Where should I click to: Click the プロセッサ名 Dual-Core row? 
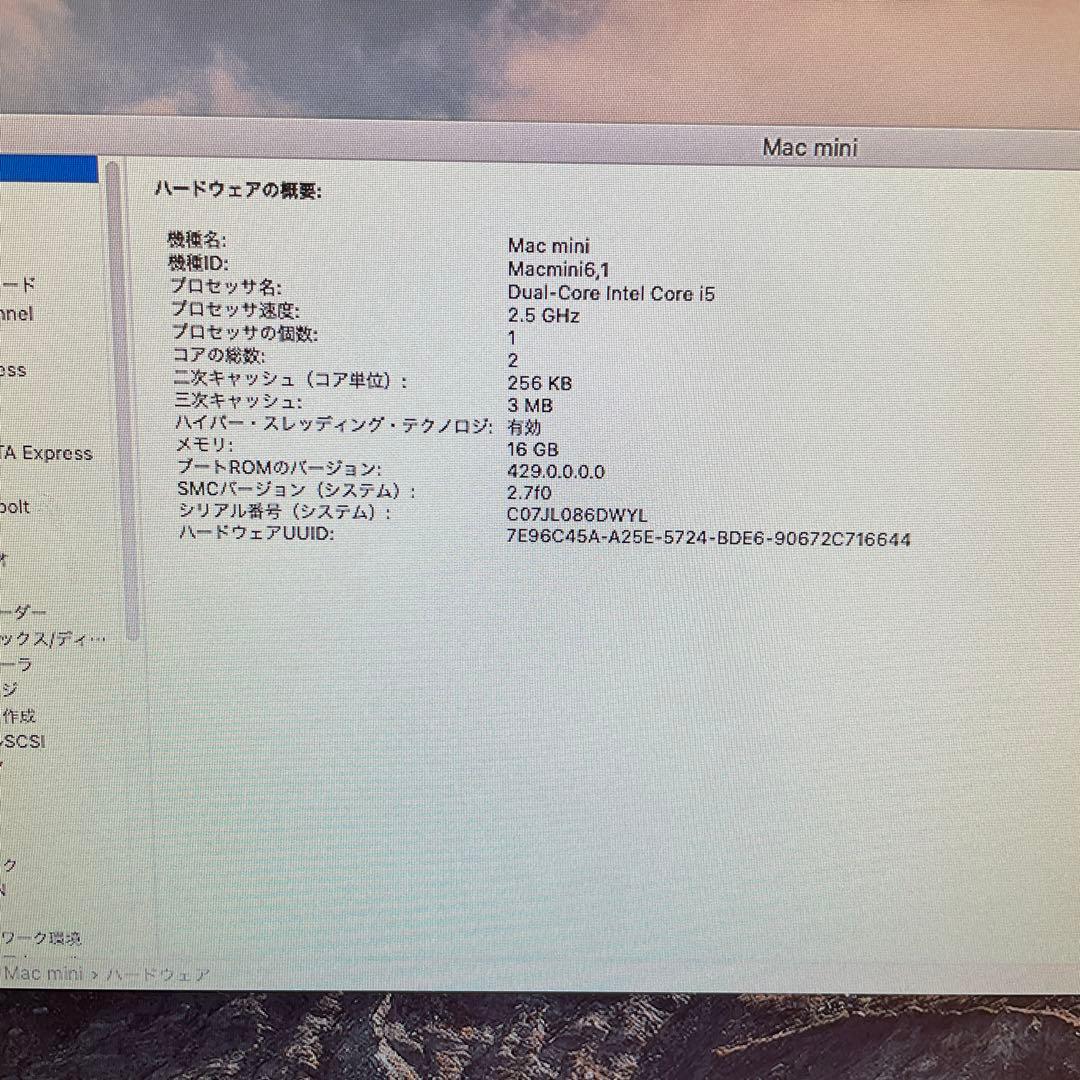pyautogui.click(x=400, y=293)
